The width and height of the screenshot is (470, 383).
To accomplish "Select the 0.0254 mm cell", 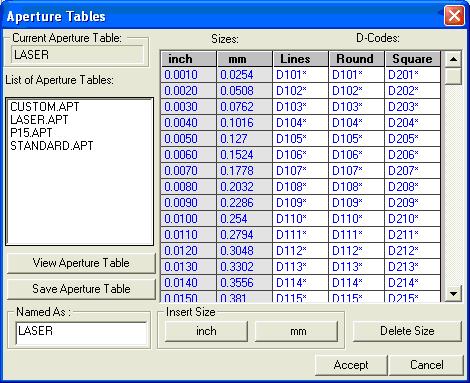I will tap(245, 75).
